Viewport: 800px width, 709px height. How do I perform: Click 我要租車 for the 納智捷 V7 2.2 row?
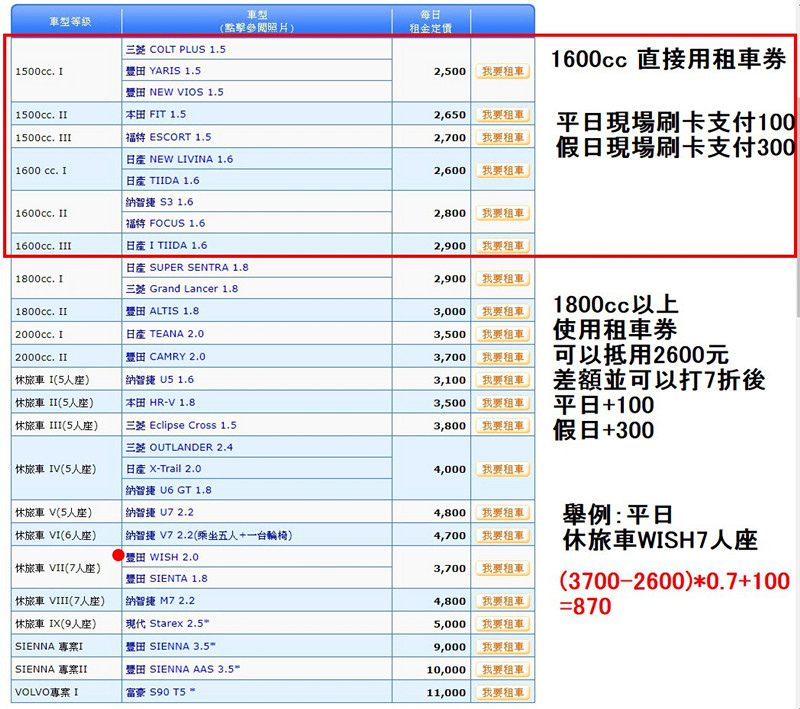point(503,535)
